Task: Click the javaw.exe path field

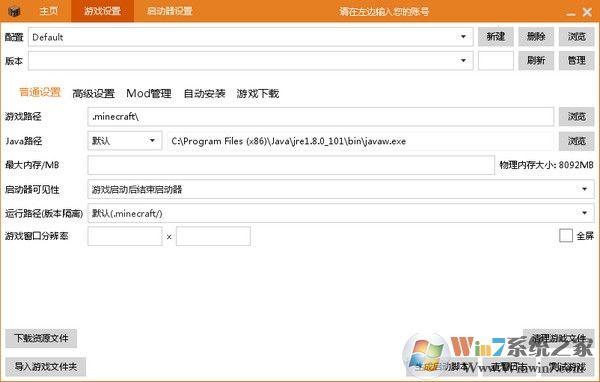Action: (360, 141)
